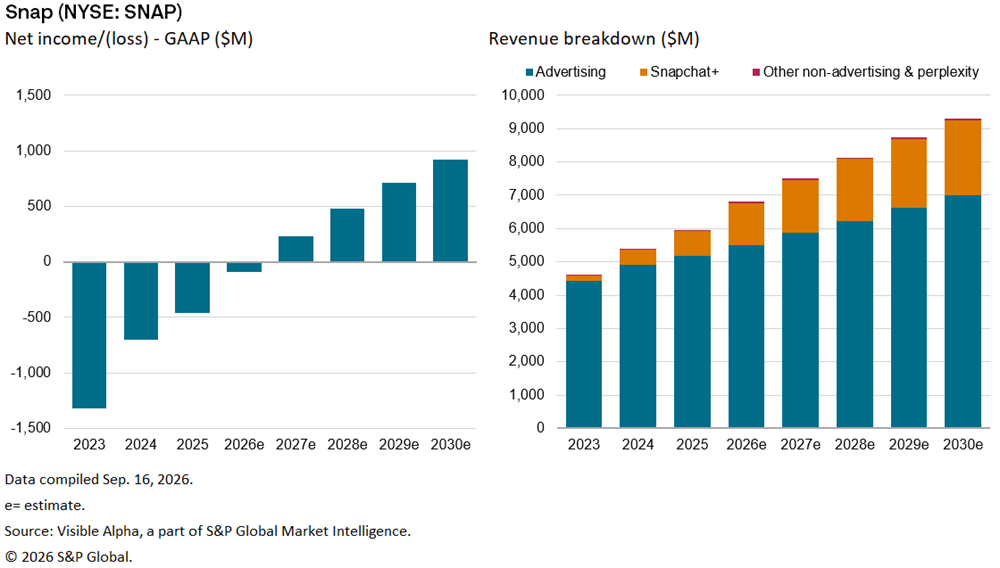Click '2030e' under the net income chart
The width and height of the screenshot is (1000, 568).
[451, 444]
